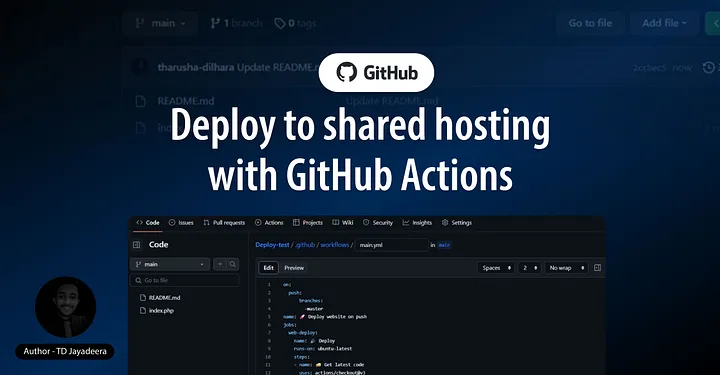Click the 0 tags link in background

[295, 23]
